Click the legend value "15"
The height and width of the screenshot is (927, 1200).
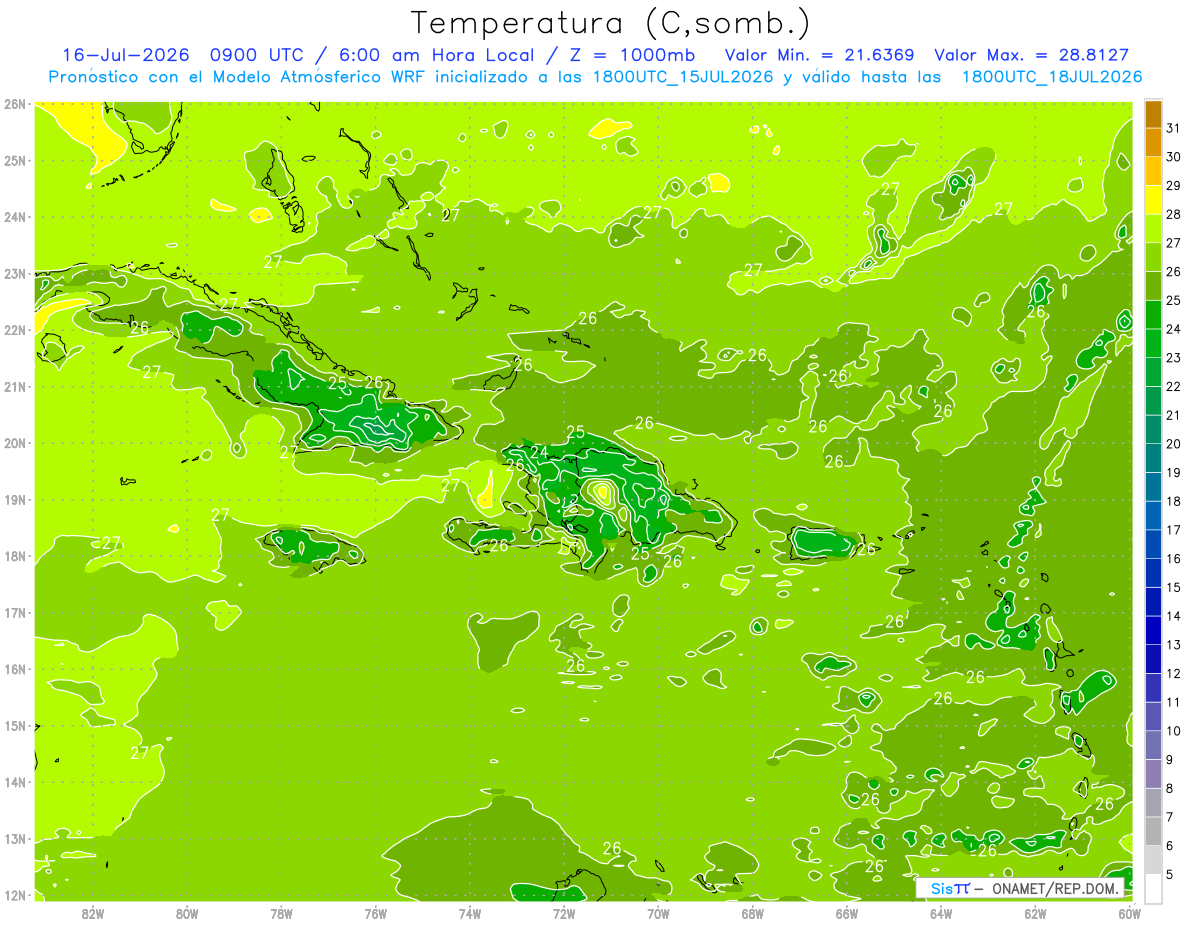(x=1174, y=587)
